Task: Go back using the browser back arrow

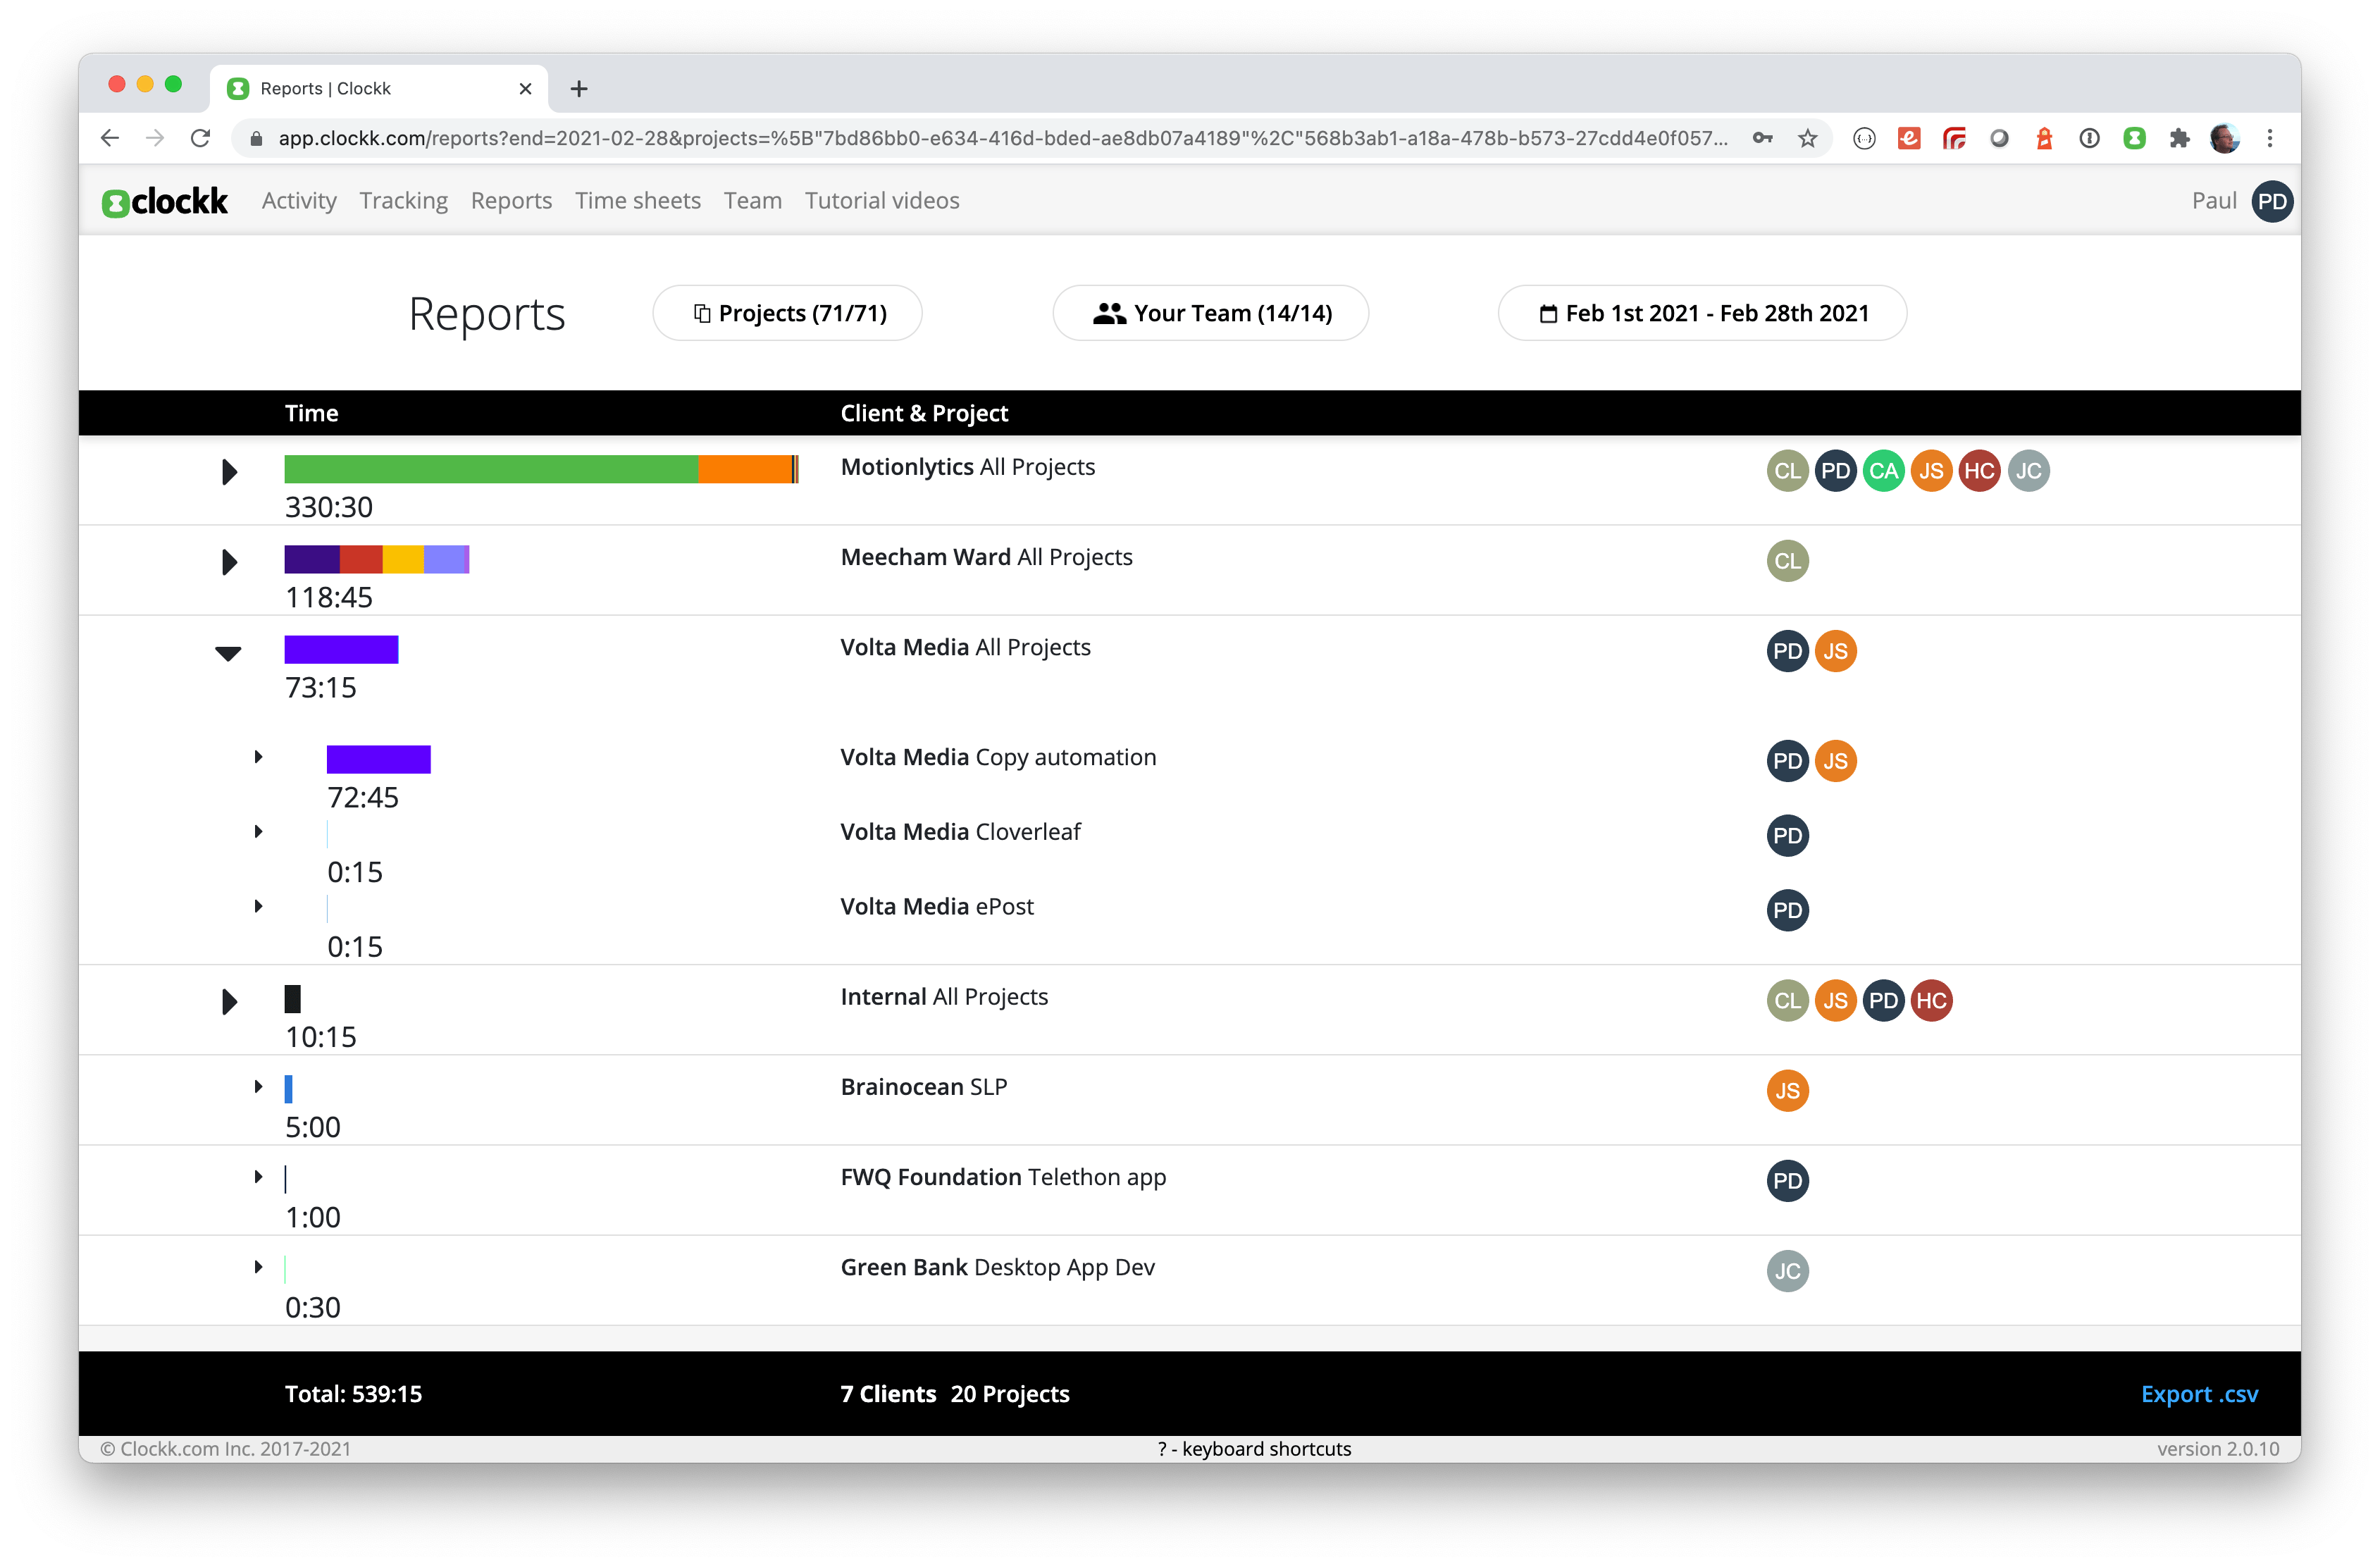Action: [110, 138]
